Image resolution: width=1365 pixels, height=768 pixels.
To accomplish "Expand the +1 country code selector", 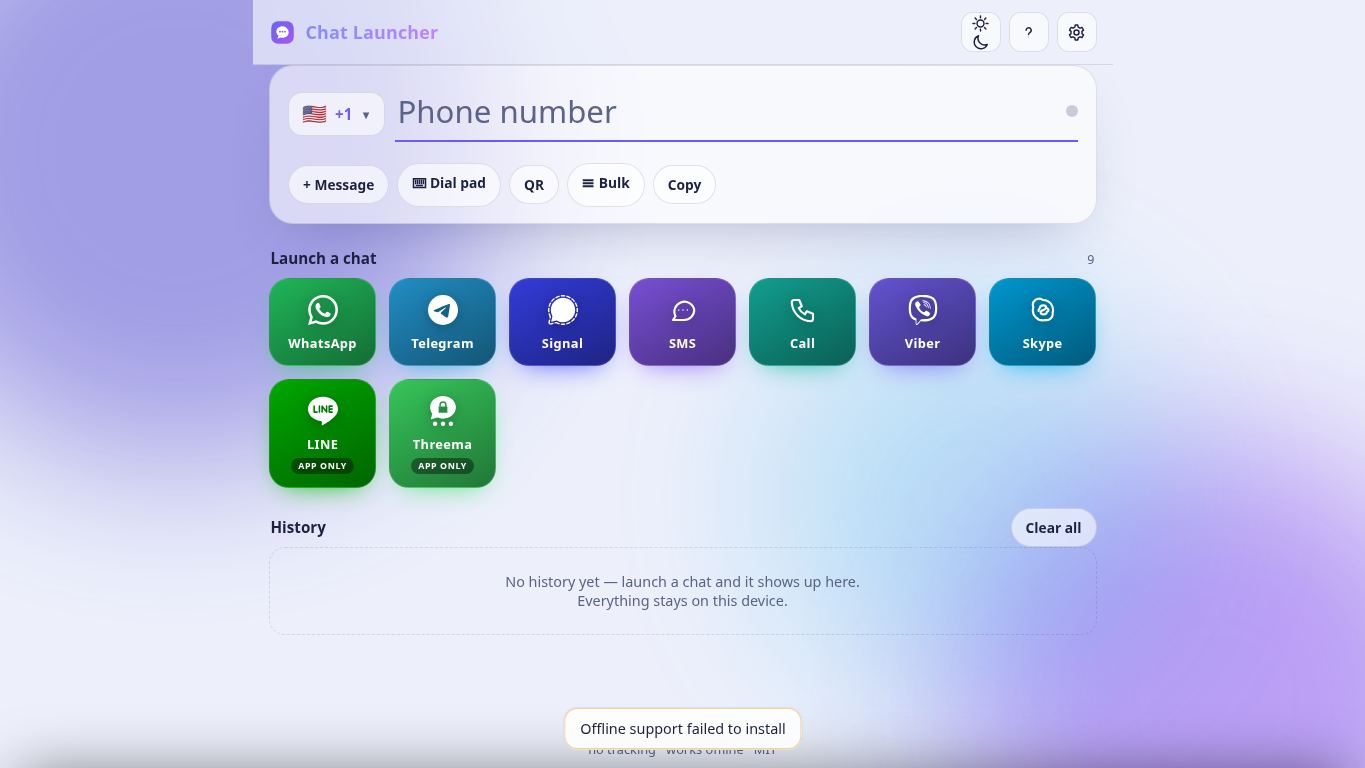I will [336, 114].
